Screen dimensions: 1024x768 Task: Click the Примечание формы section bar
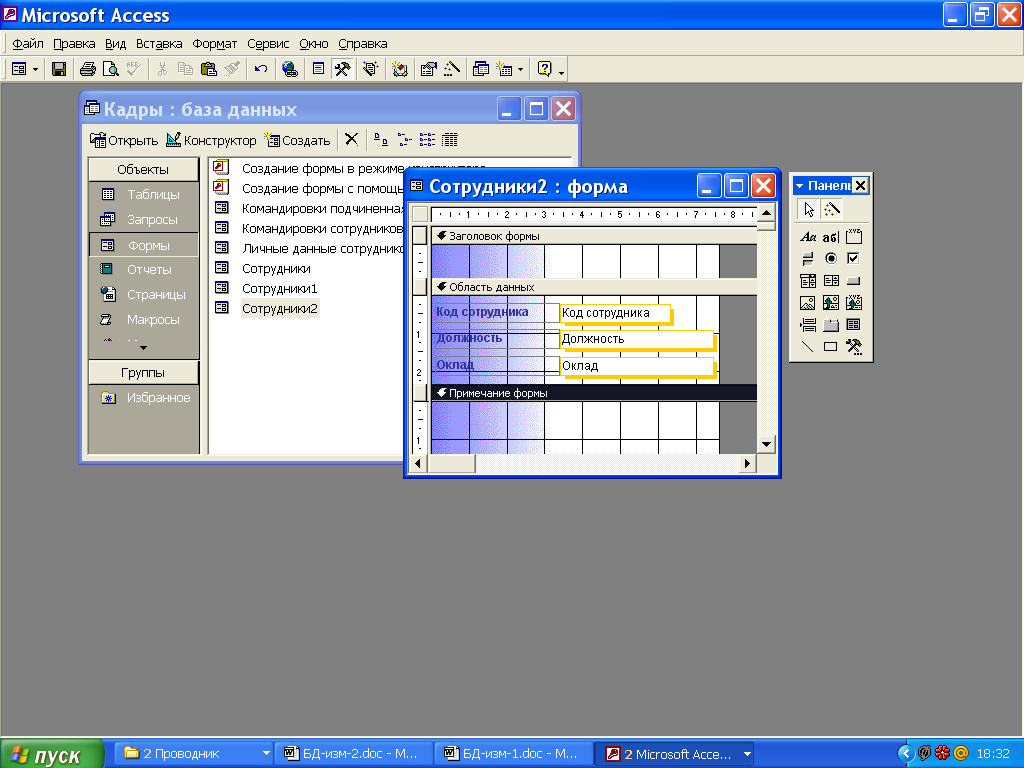tap(594, 392)
